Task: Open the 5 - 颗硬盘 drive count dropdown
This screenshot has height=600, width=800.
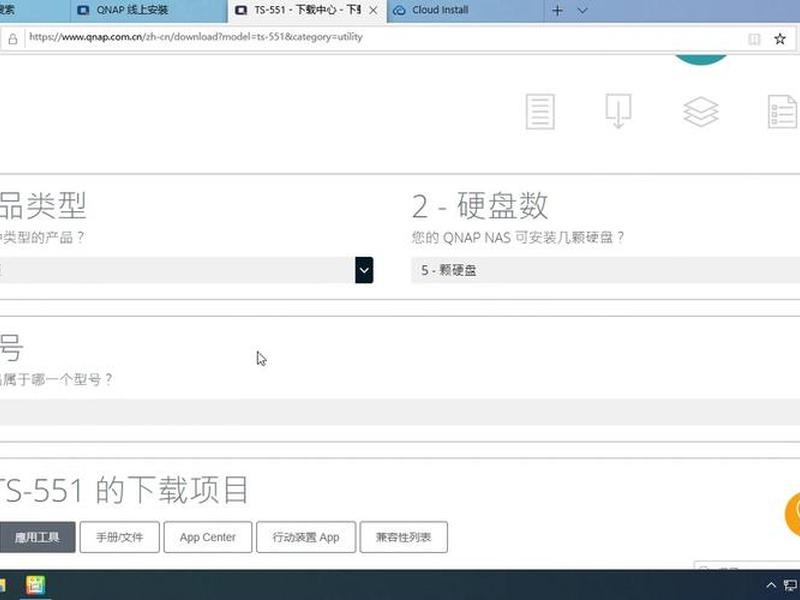Action: tap(605, 270)
